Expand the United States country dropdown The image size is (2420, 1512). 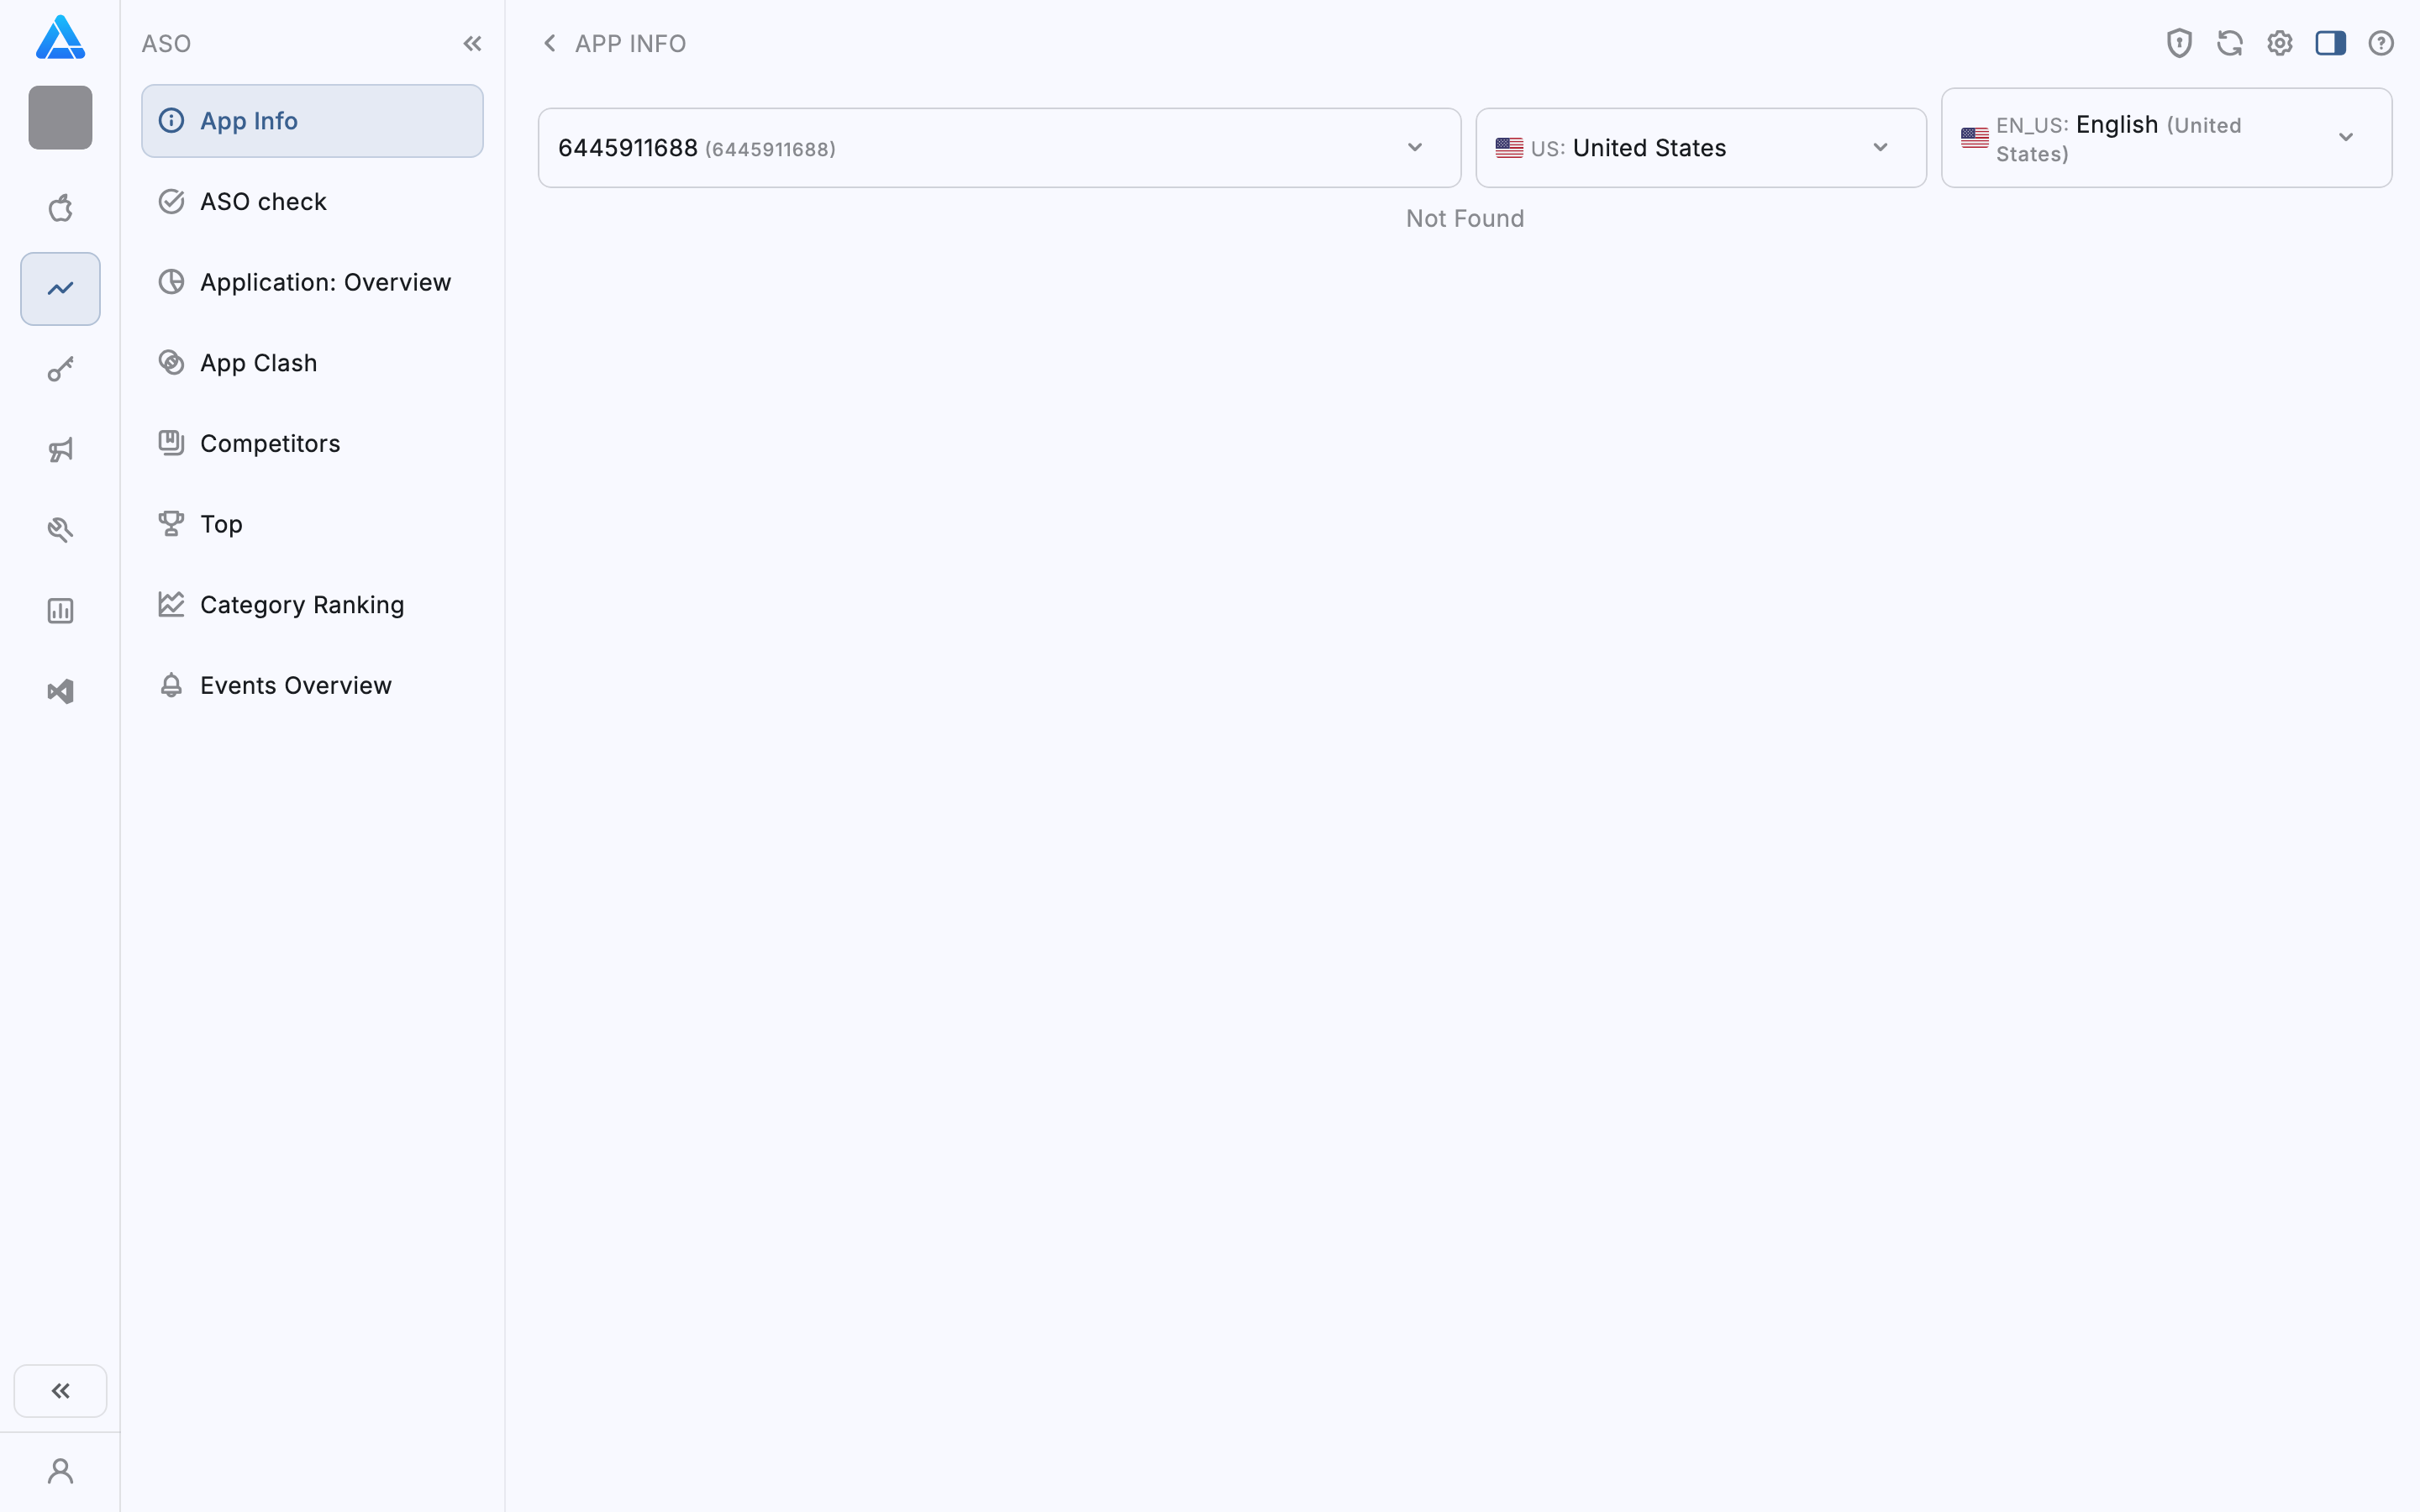click(x=1700, y=148)
